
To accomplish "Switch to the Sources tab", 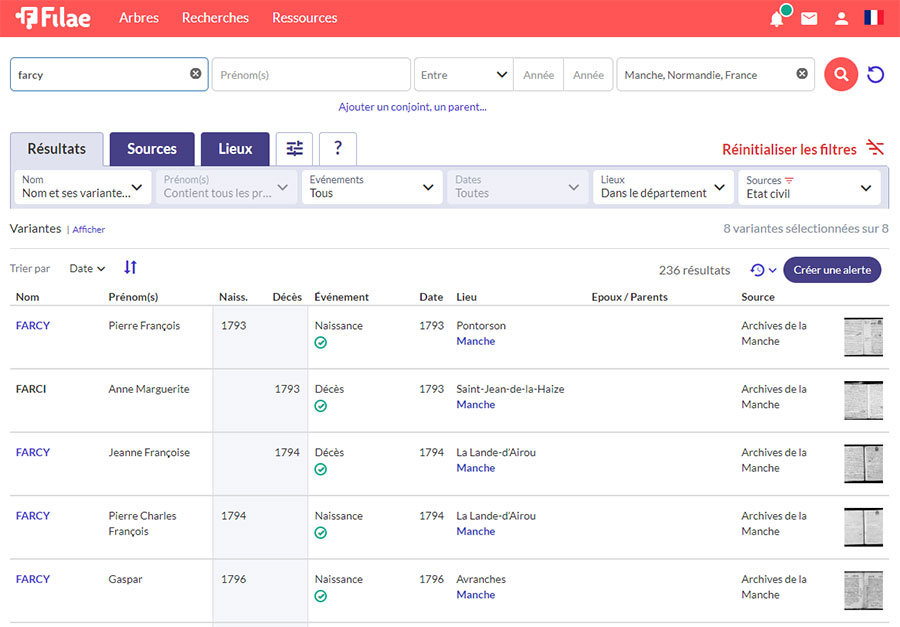I will (152, 149).
